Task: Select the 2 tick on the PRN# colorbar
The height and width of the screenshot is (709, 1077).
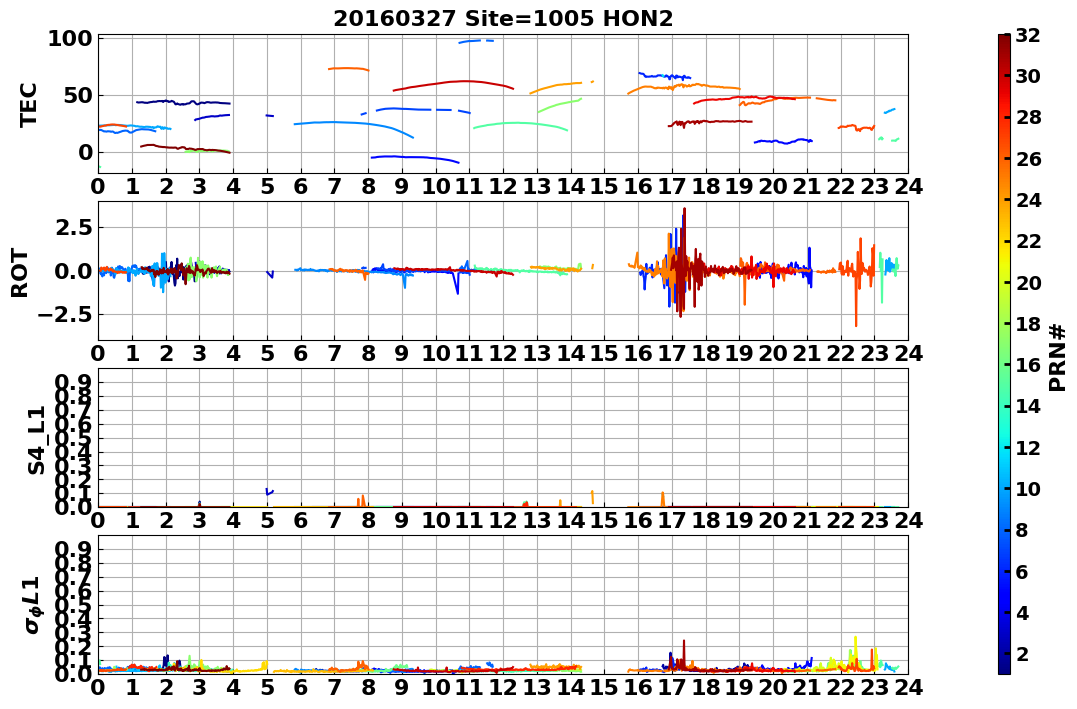Action: [1023, 653]
